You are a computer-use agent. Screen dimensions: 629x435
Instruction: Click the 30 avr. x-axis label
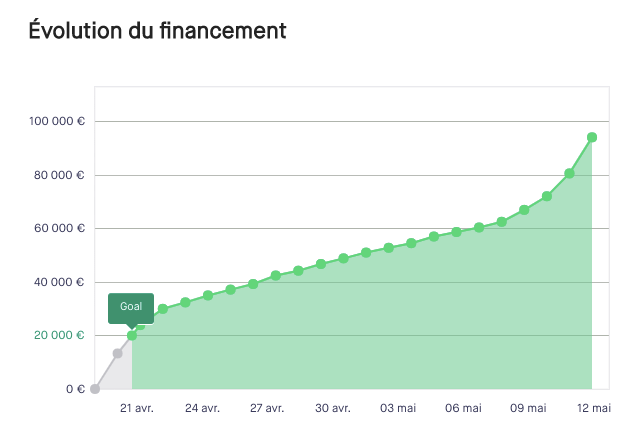pyautogui.click(x=332, y=408)
